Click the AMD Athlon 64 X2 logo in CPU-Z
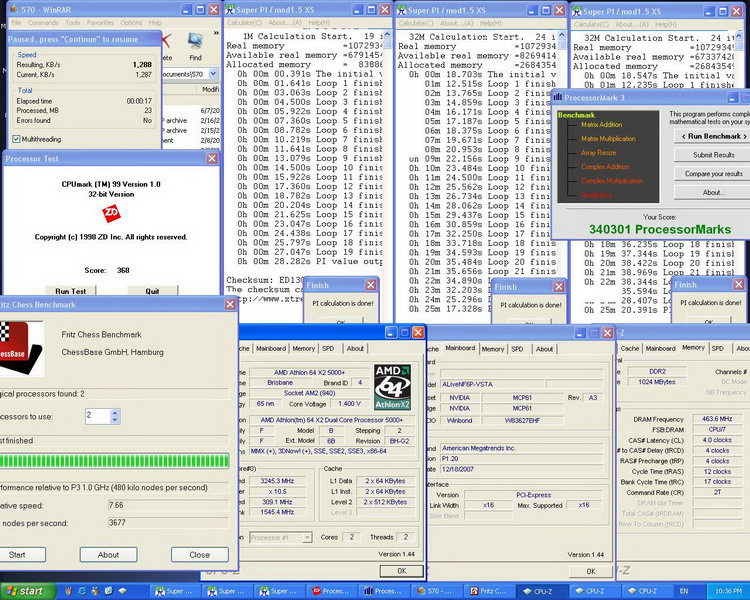This screenshot has width=750, height=600. click(392, 388)
